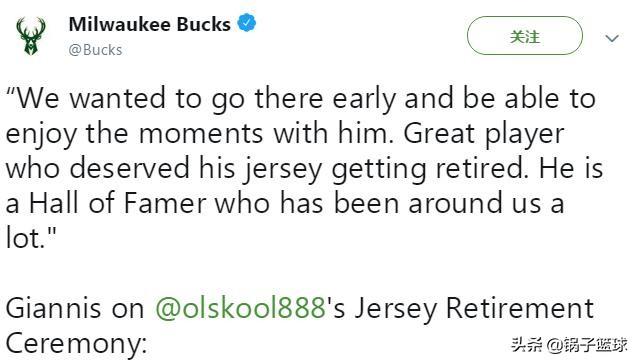The width and height of the screenshot is (638, 363).
Task: Follow the account with the 关注 button
Action: coord(525,36)
